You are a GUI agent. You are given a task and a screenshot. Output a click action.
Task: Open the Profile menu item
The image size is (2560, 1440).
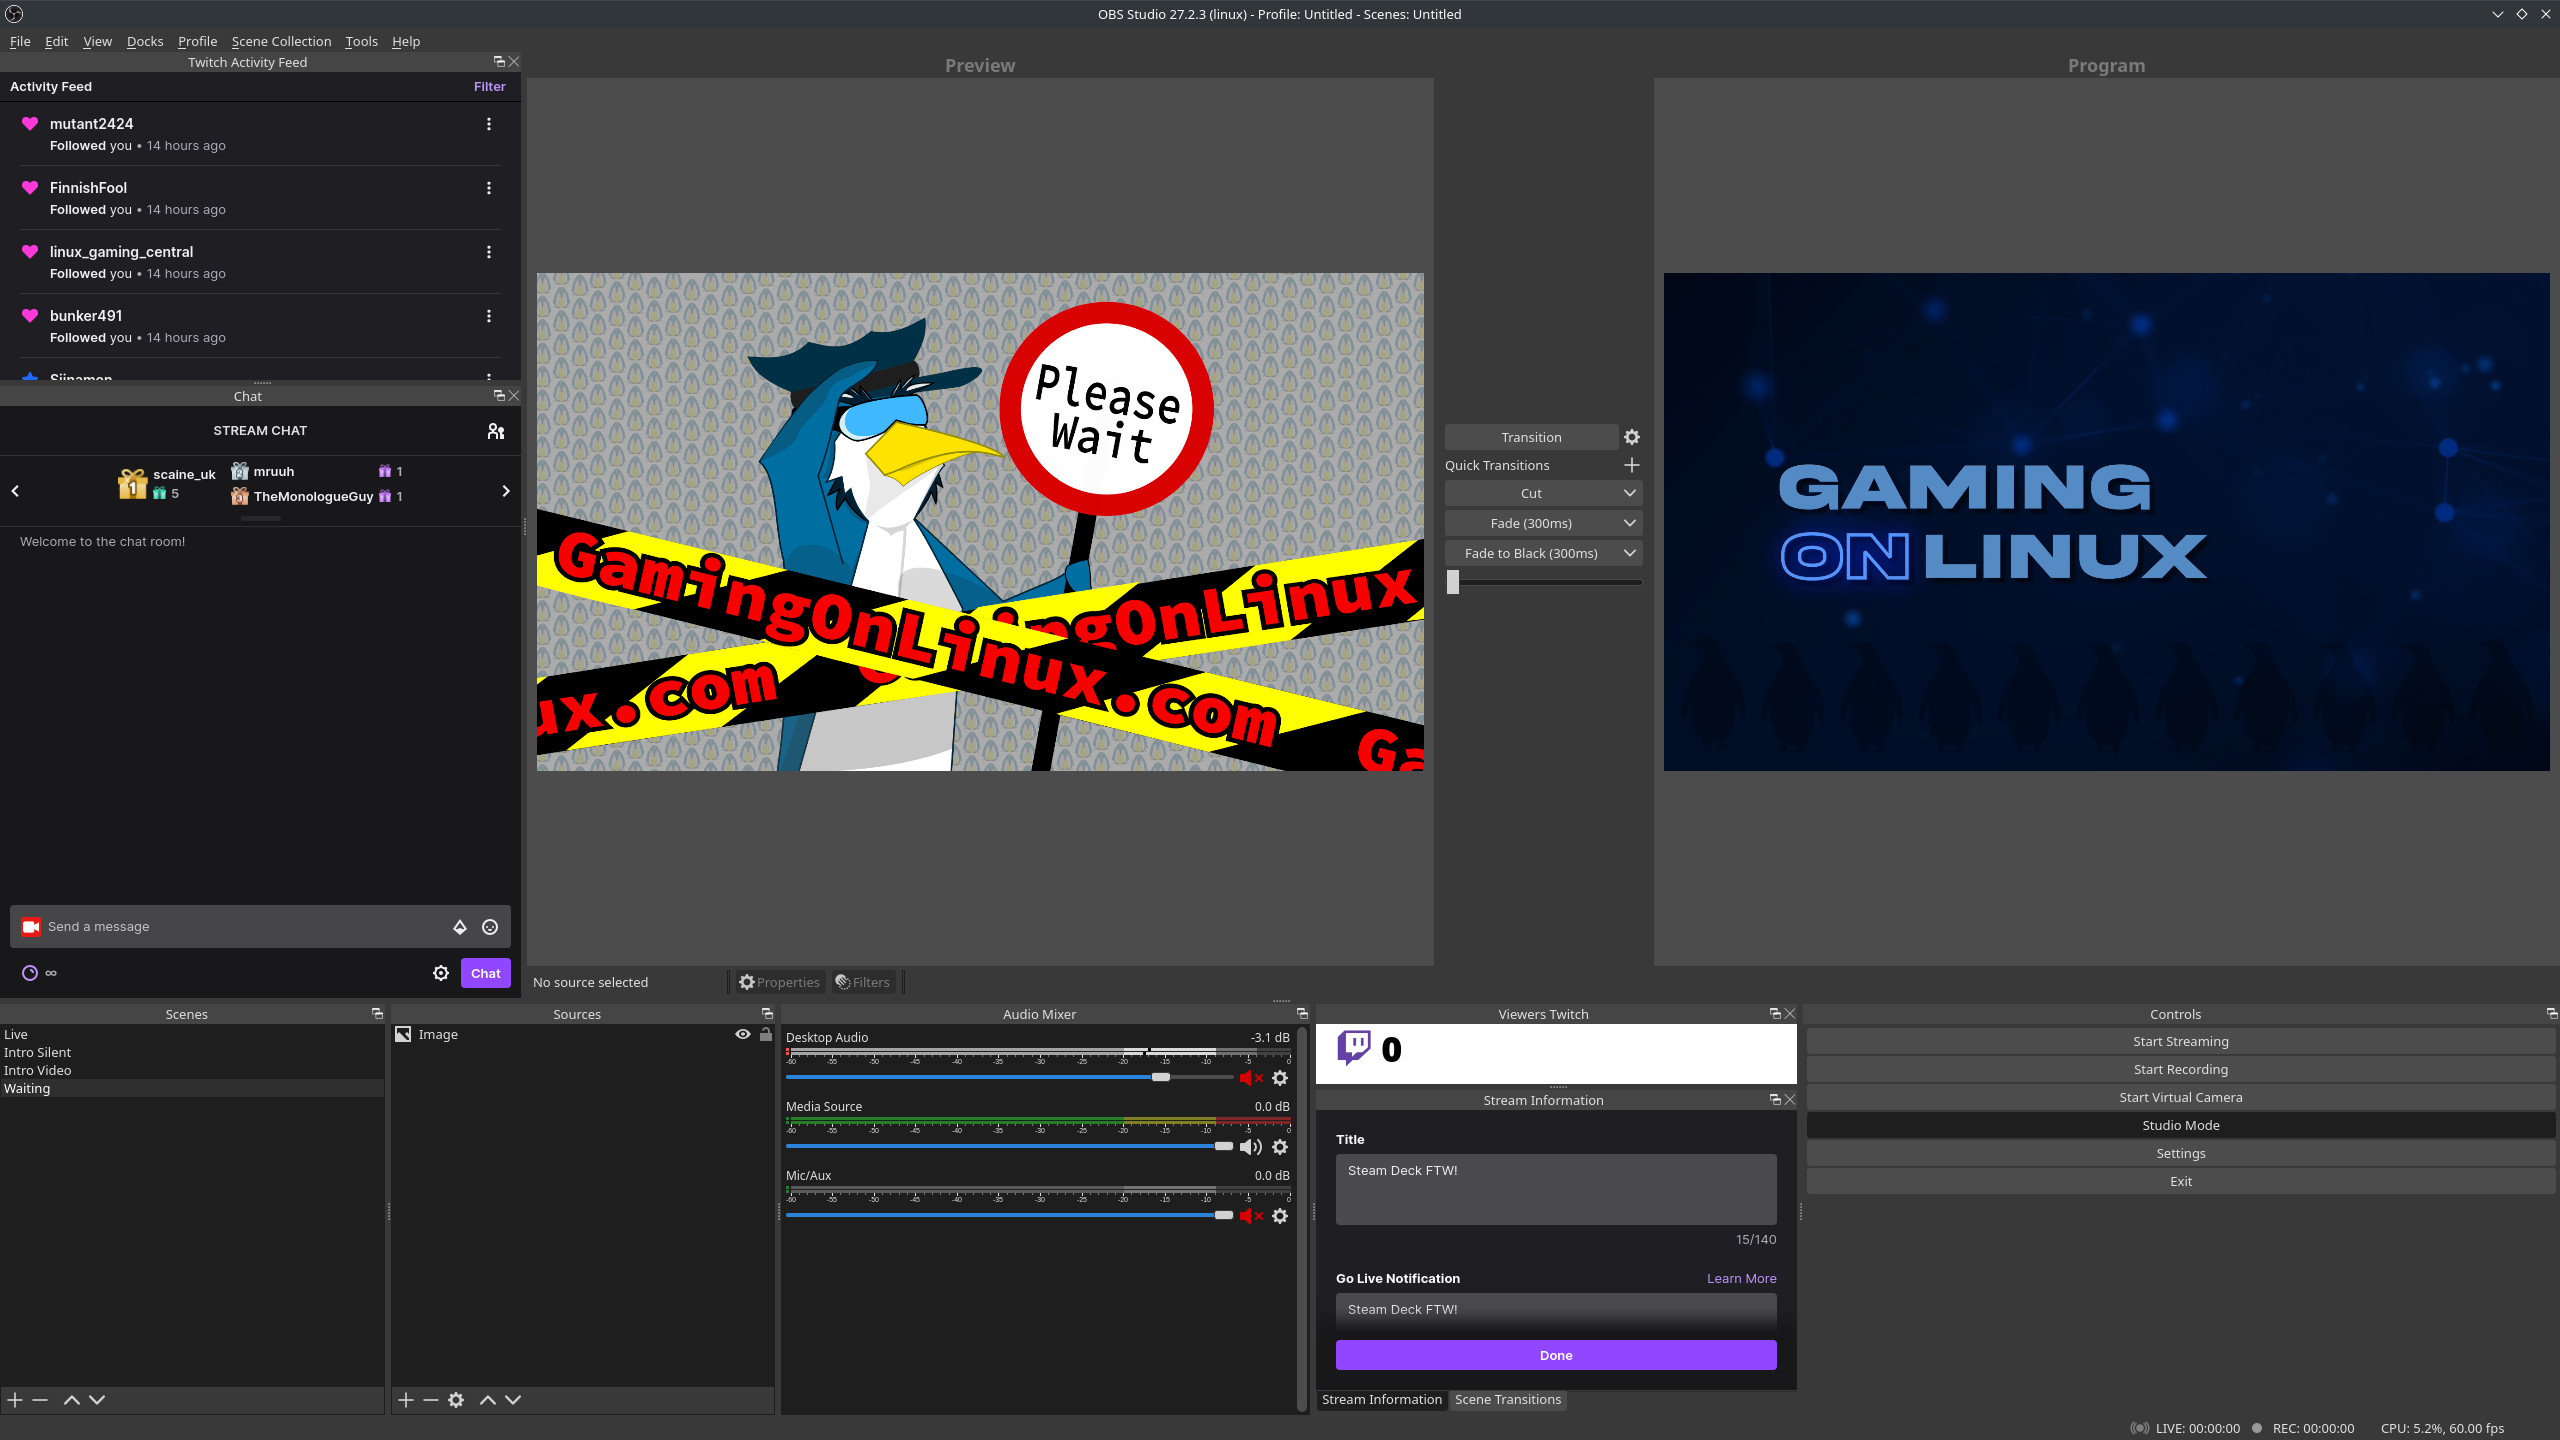(x=197, y=40)
